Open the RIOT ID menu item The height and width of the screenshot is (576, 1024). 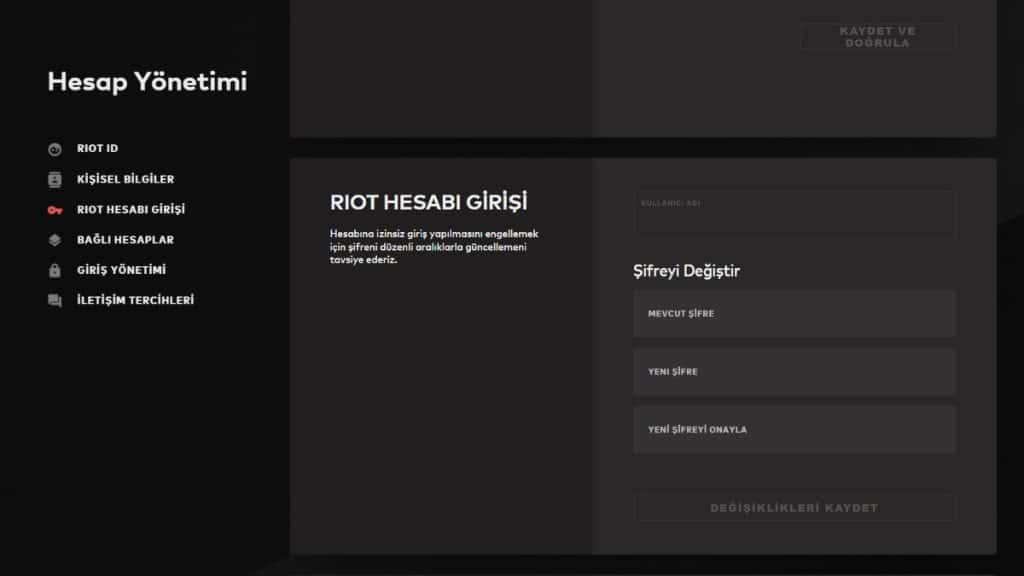(97, 148)
